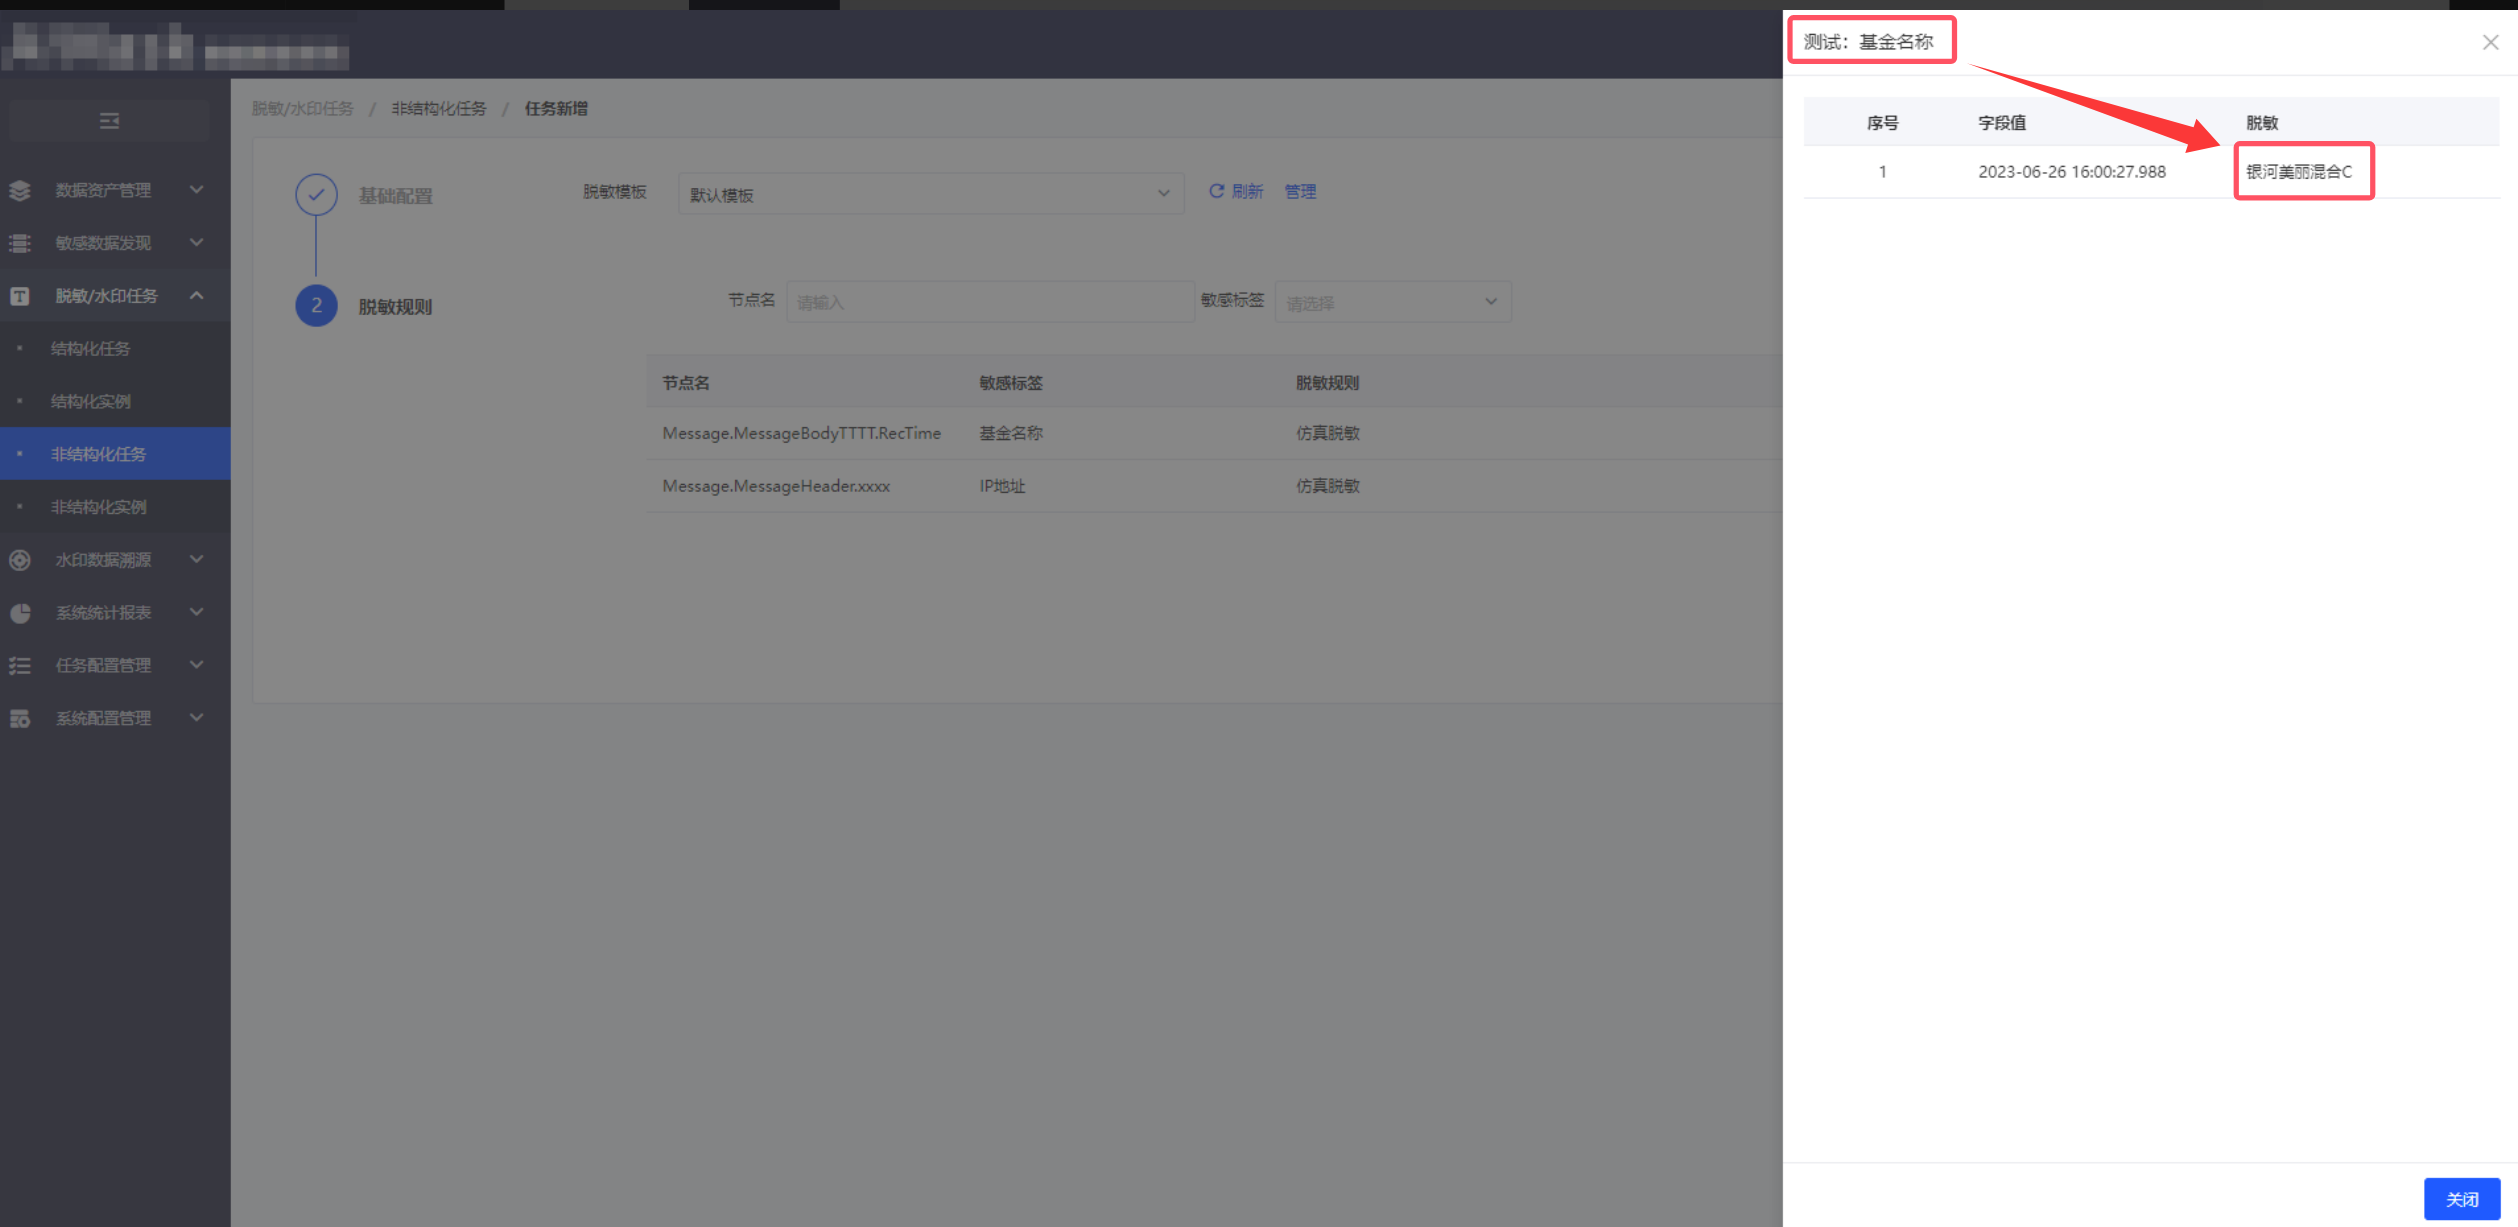
Task: Click the sidebar collapse hamburger icon
Action: tap(110, 121)
